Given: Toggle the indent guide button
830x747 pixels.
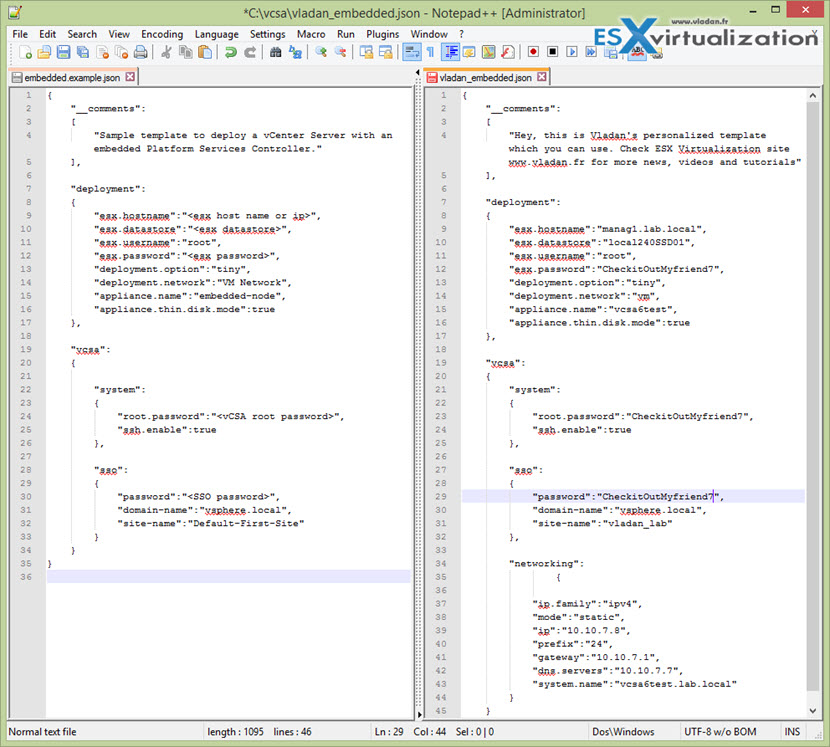Looking at the screenshot, I should click(450, 52).
